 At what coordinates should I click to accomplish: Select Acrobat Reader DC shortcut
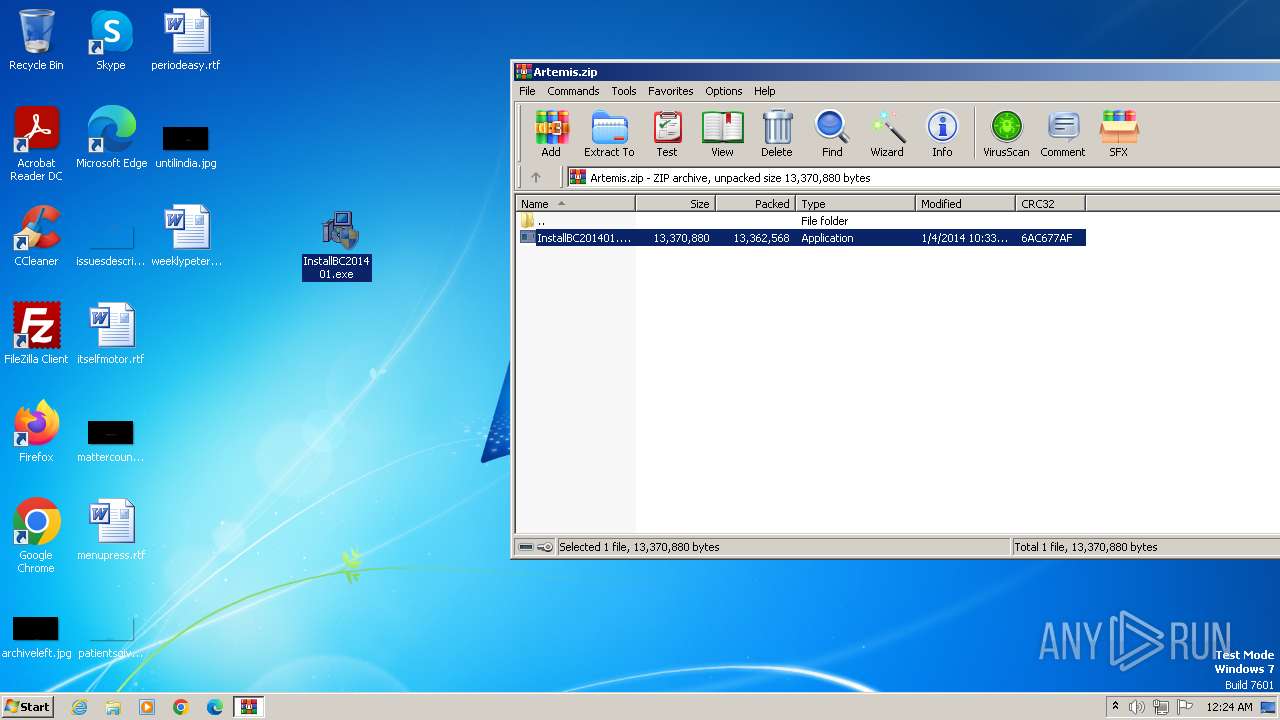[x=36, y=144]
